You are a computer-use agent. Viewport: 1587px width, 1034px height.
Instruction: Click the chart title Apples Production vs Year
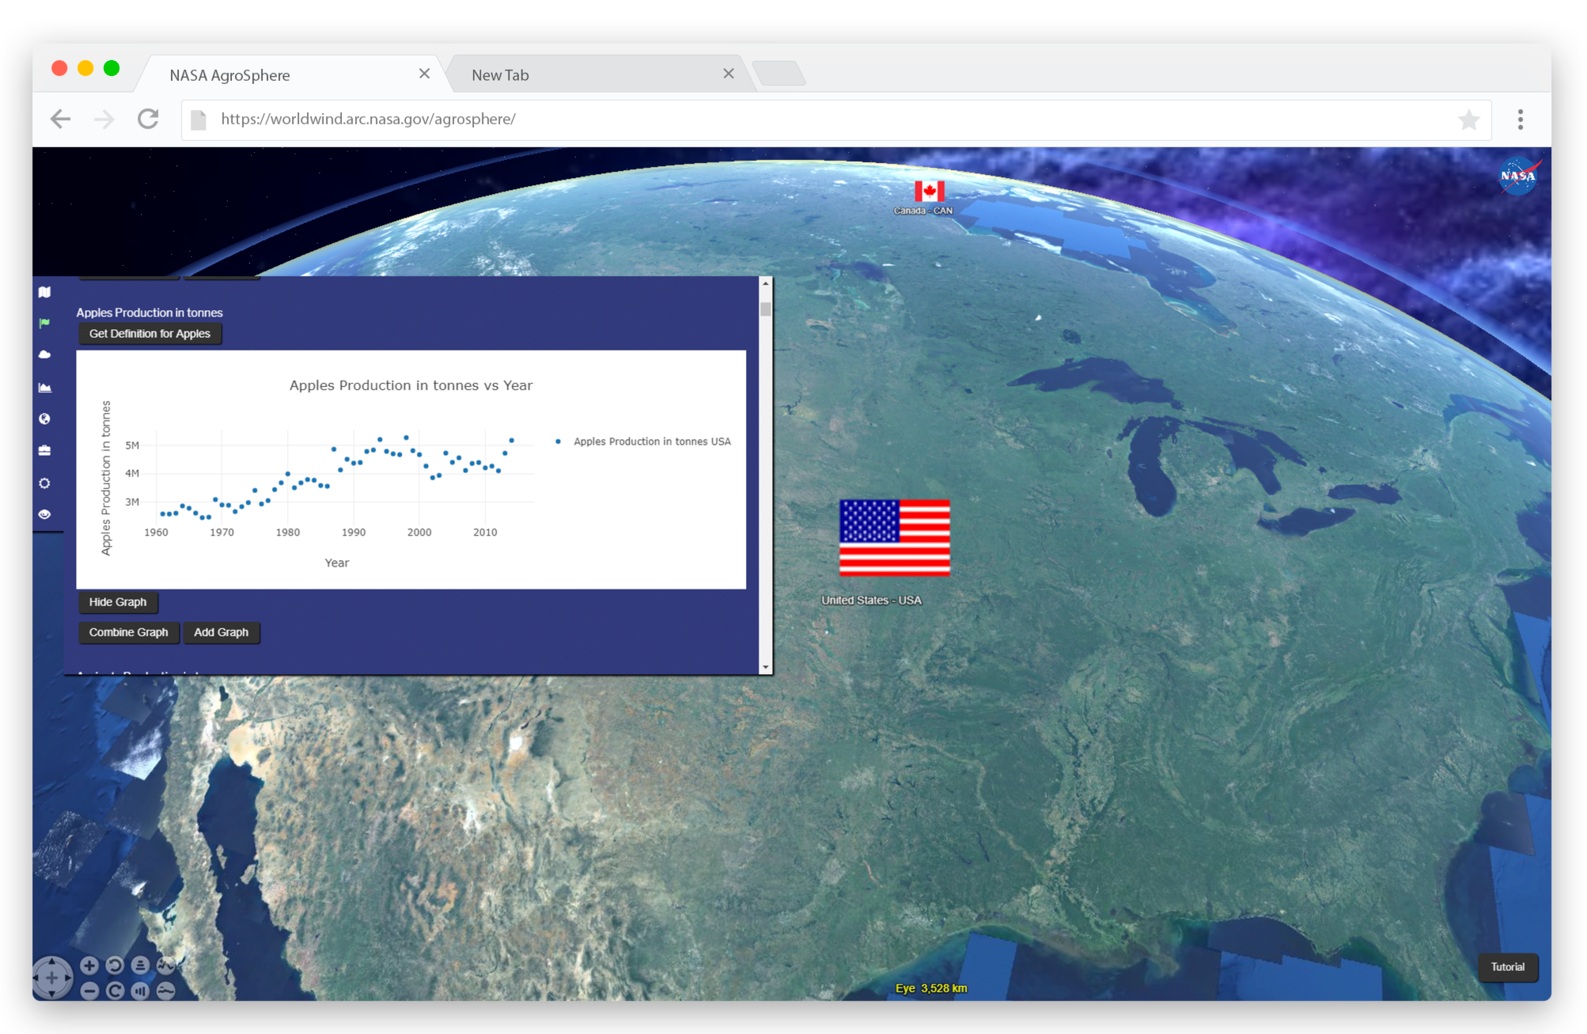point(411,385)
